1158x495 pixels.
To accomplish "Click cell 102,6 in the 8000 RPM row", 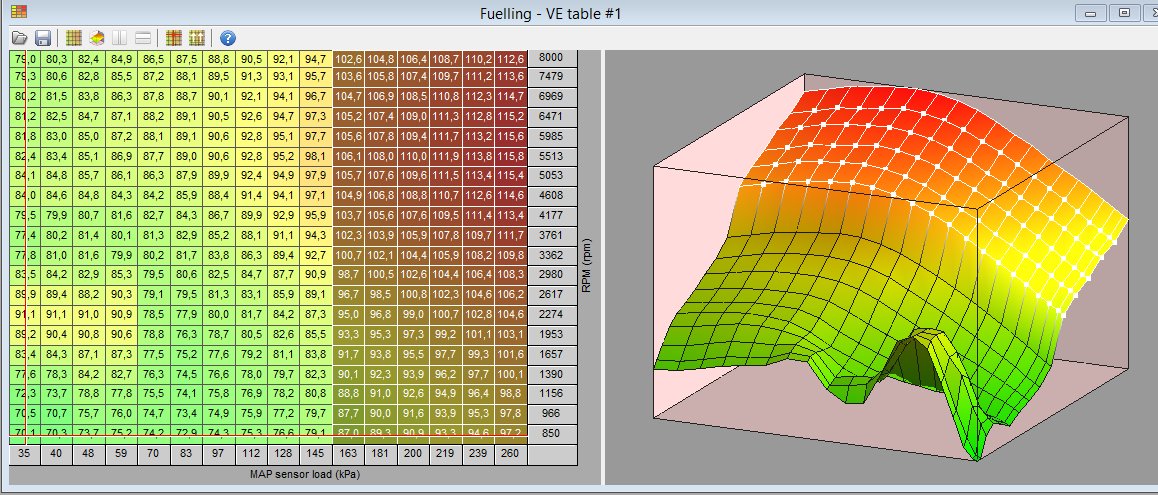I will pos(349,59).
